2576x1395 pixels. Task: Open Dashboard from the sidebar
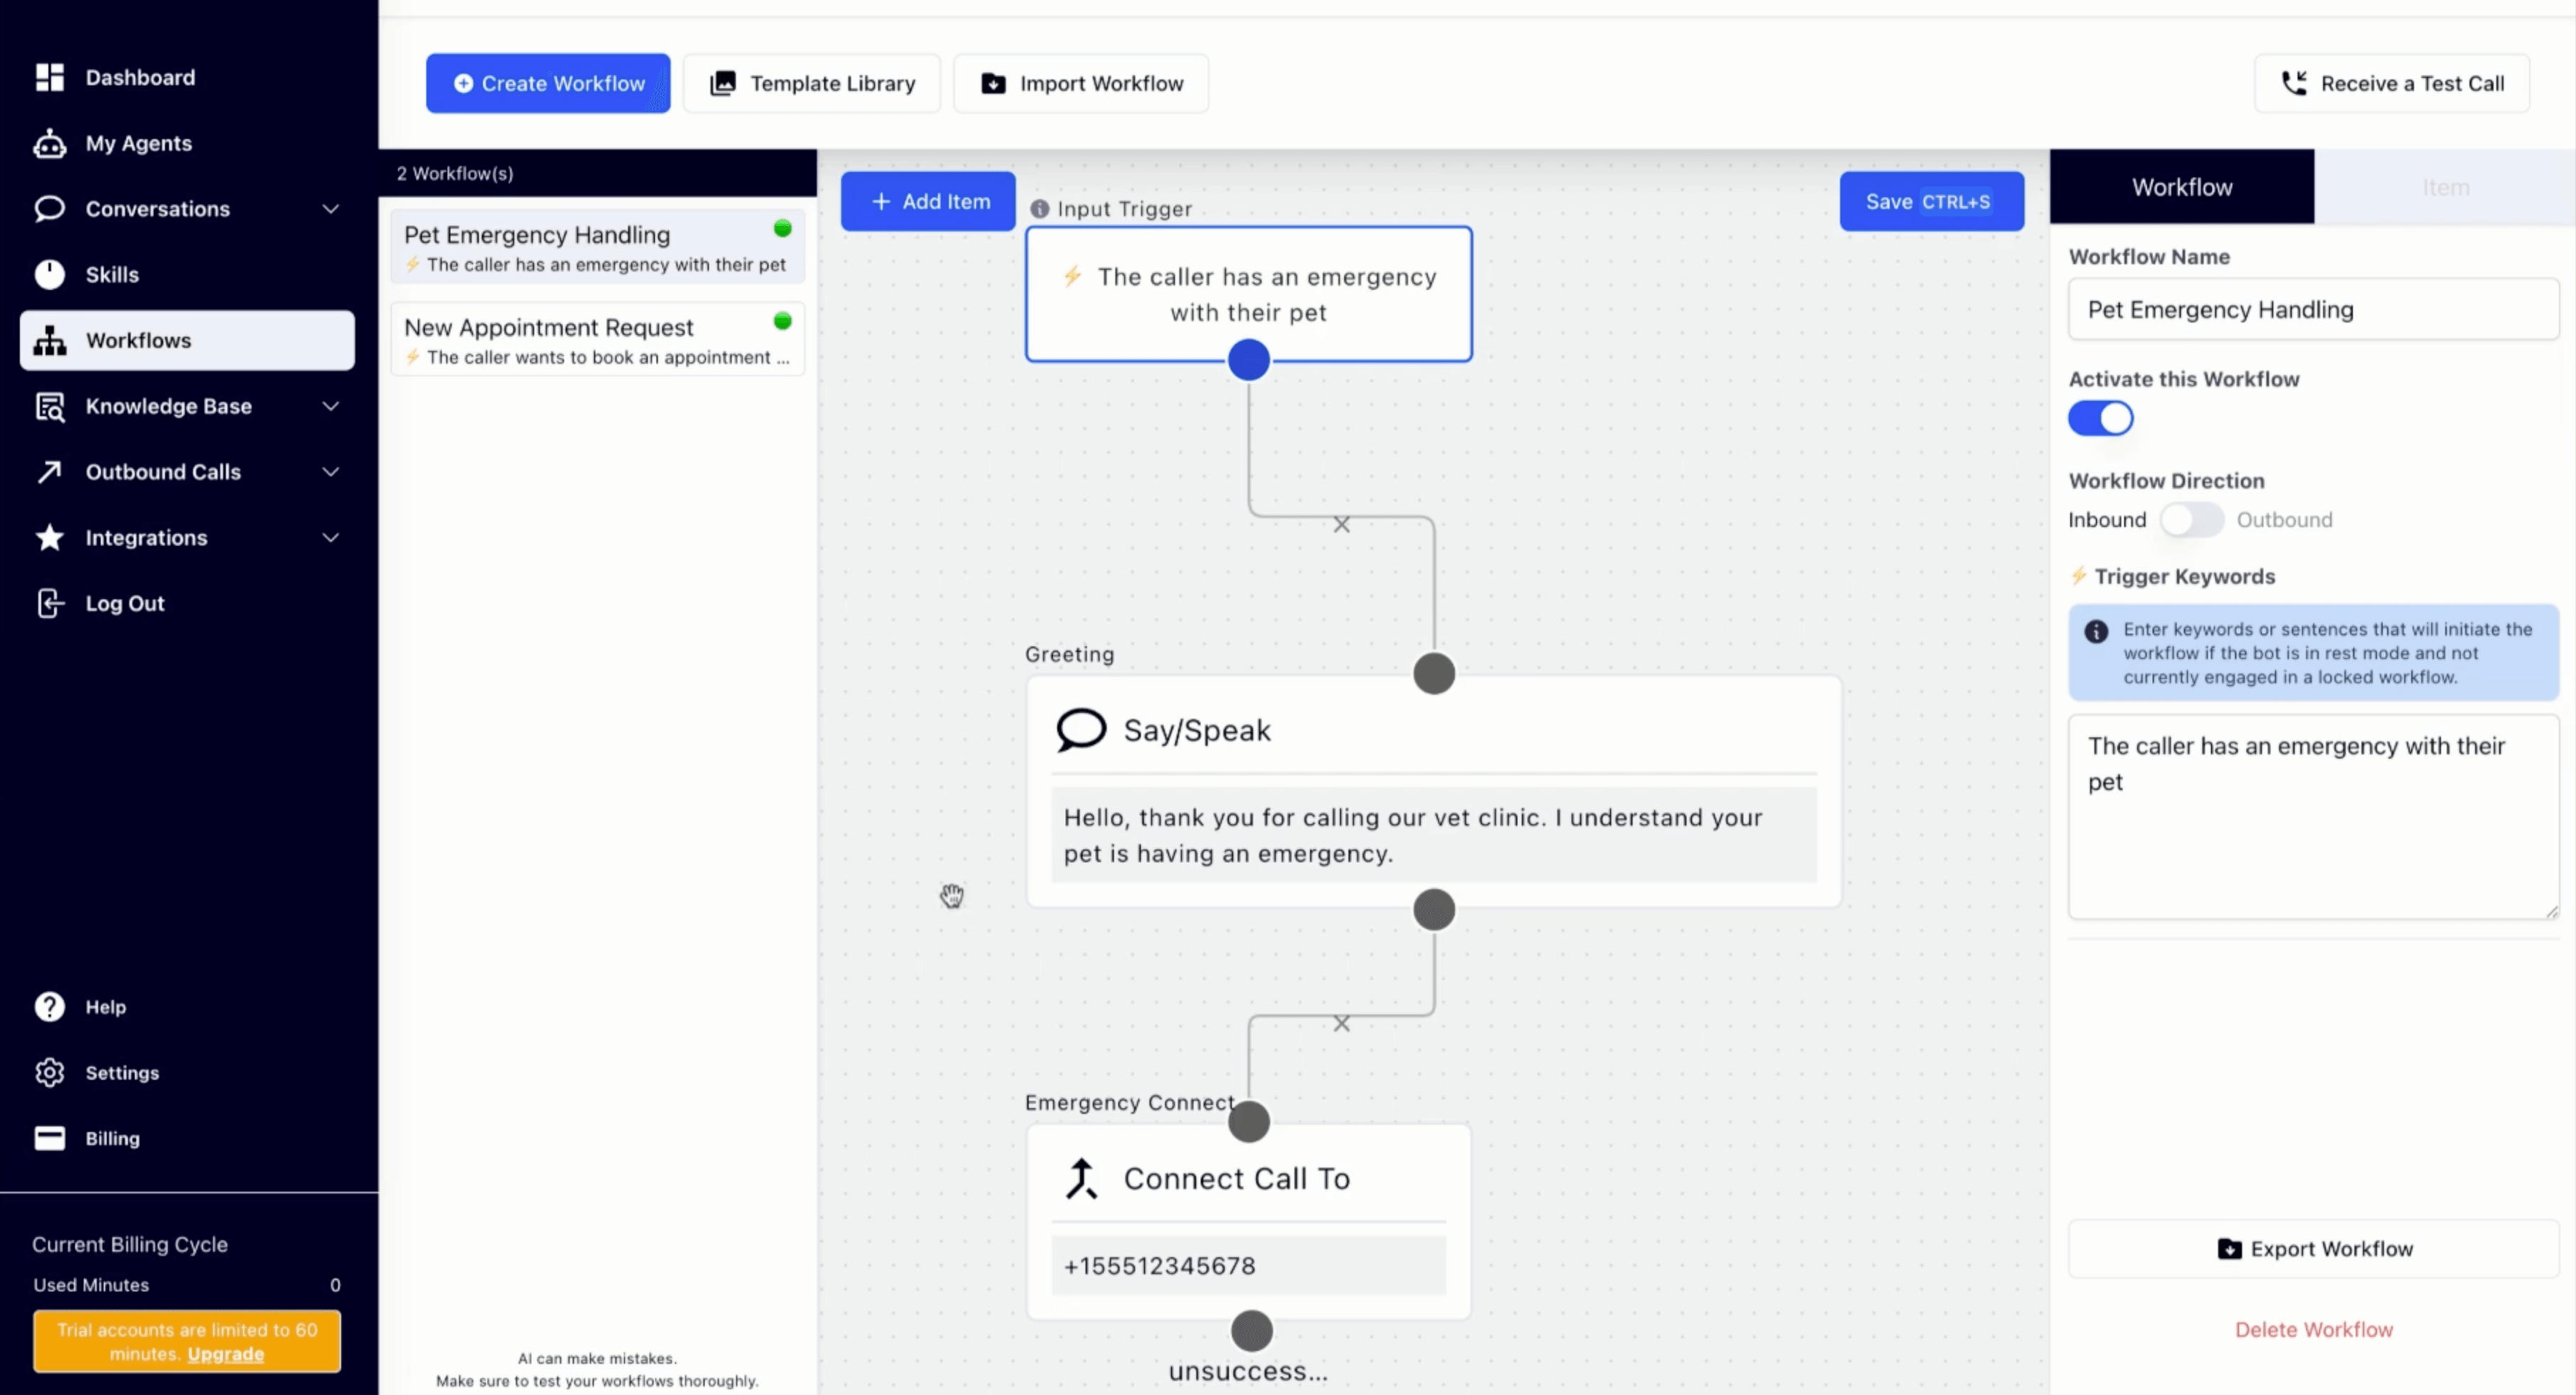tap(139, 77)
